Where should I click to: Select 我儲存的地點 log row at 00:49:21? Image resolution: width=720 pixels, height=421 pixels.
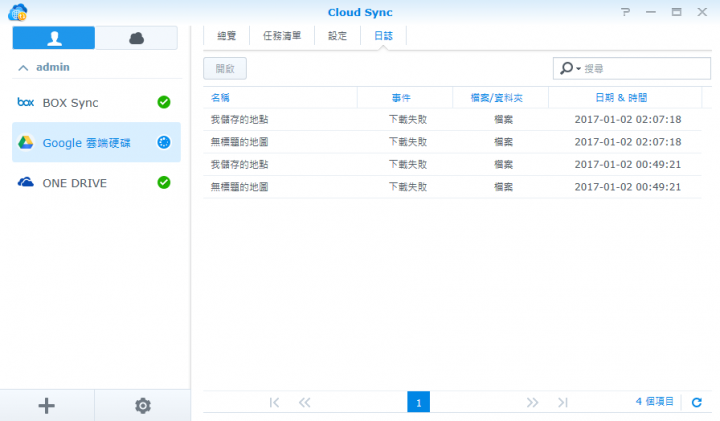tap(452, 165)
